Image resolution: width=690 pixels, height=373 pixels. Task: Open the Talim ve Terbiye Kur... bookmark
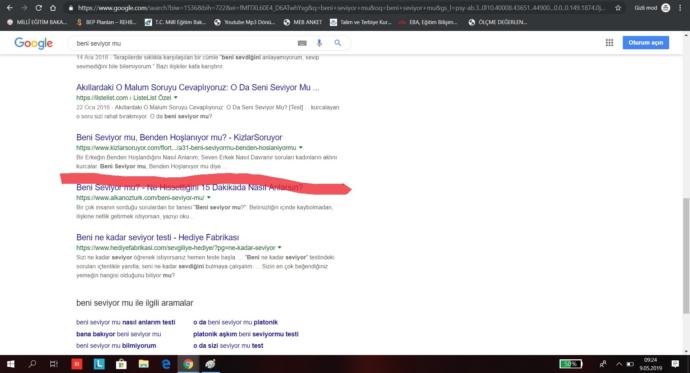pos(360,22)
